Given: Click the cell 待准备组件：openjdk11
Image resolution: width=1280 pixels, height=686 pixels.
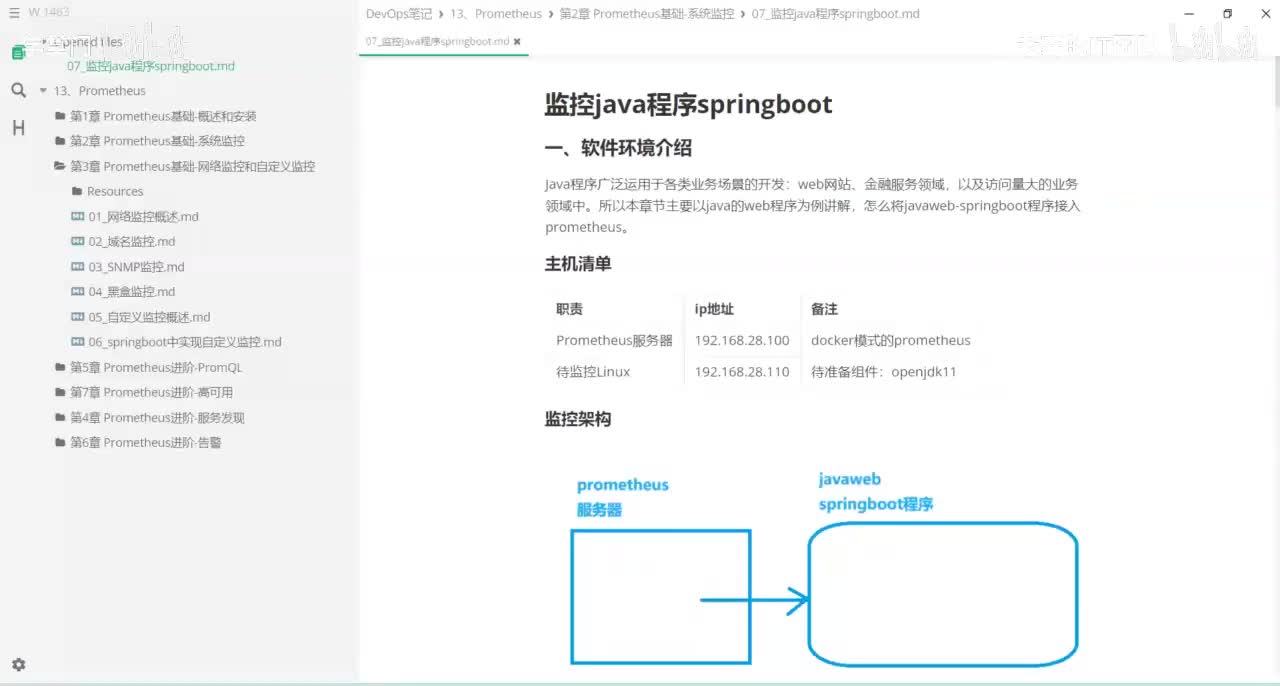Looking at the screenshot, I should (884, 371).
